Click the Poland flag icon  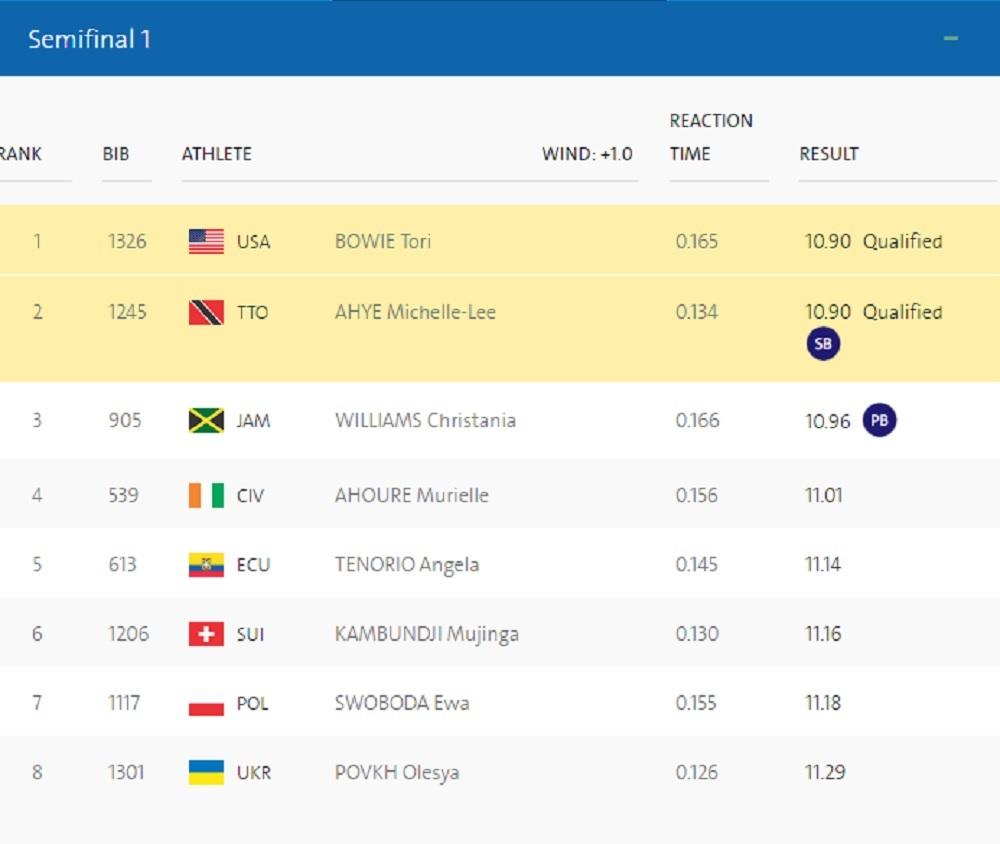click(206, 704)
